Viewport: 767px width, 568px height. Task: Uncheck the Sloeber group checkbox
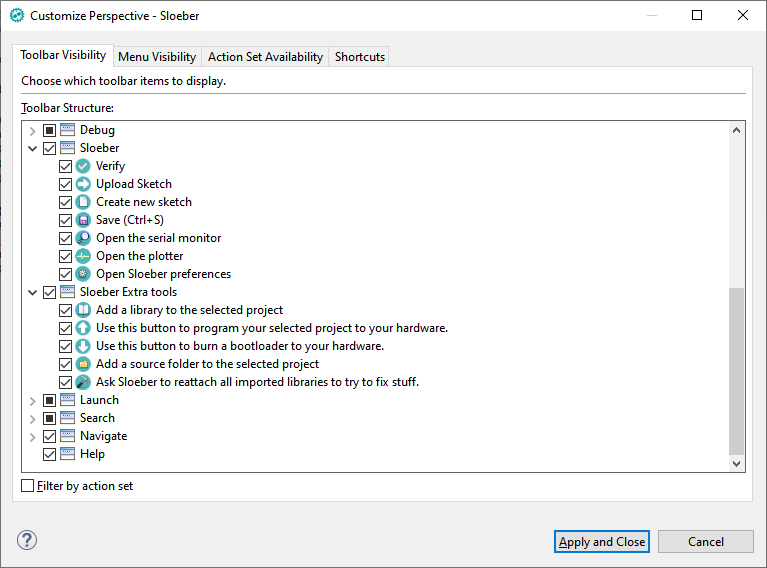coord(49,148)
